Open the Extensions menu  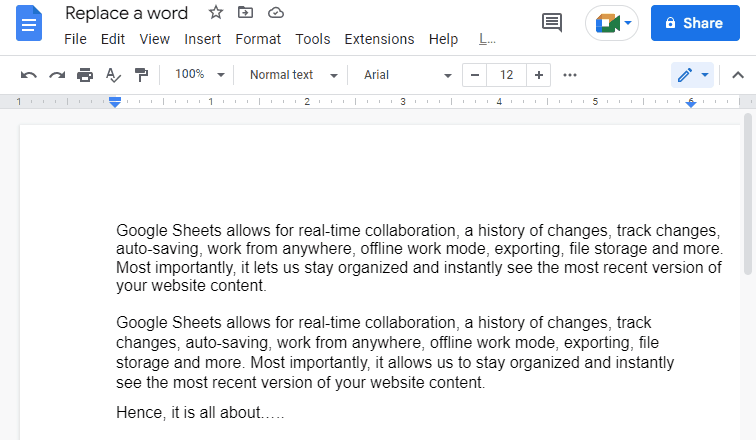click(x=379, y=39)
